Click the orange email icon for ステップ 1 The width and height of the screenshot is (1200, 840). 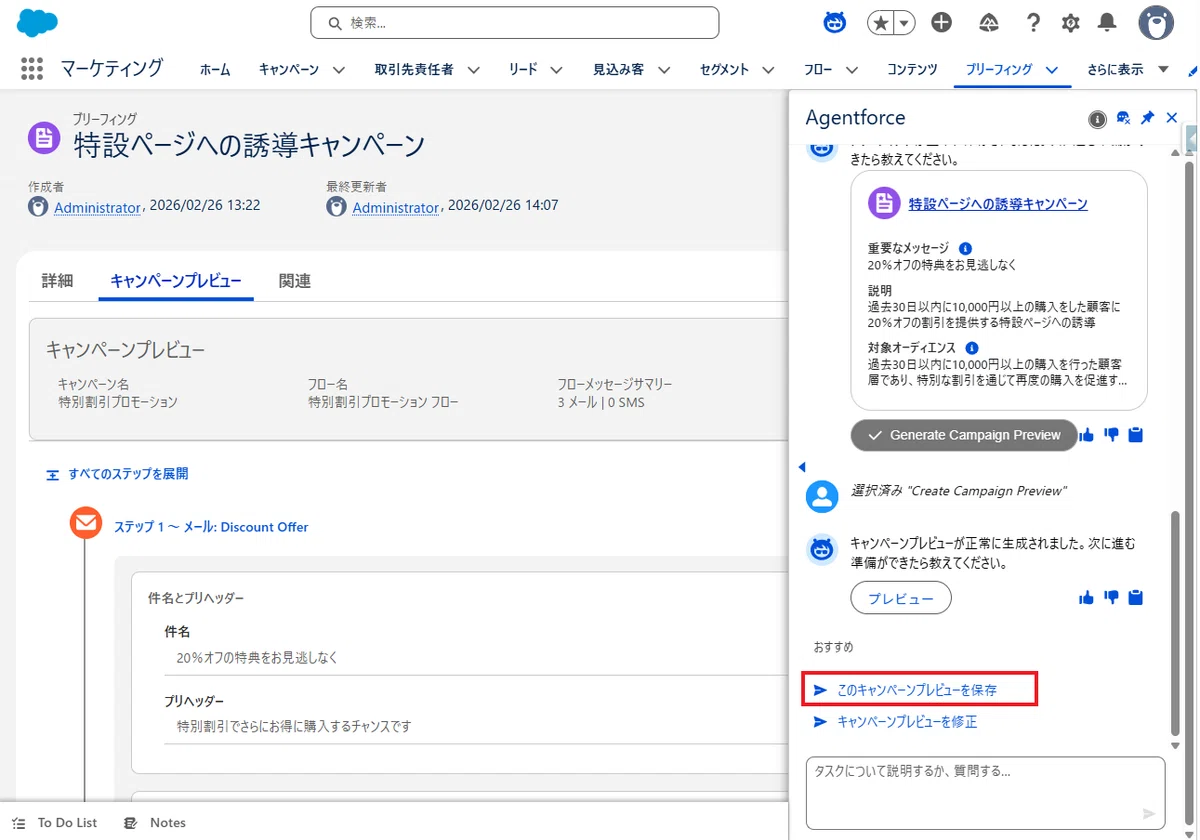(86, 523)
